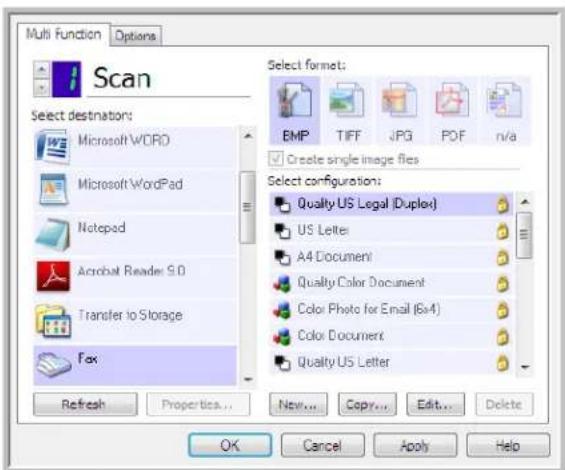Click the Color Photo for Email color icon

(282, 310)
